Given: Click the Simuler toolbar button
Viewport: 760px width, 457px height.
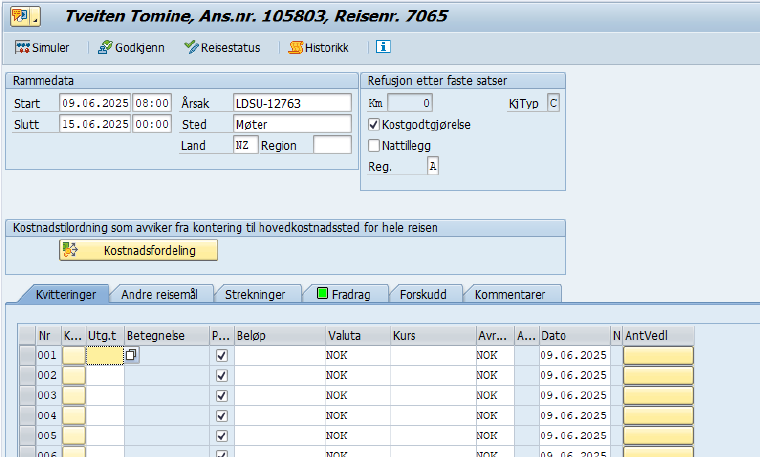Looking at the screenshot, I should tap(42, 47).
